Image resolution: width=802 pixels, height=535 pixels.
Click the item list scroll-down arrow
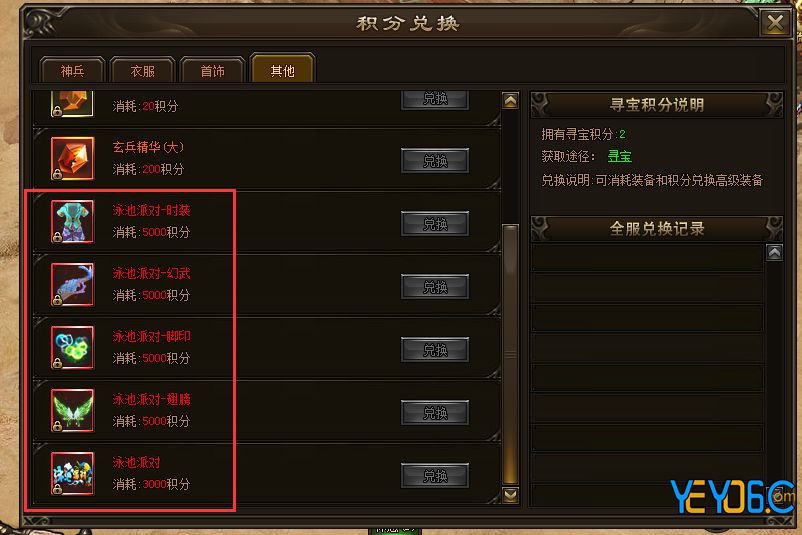[x=510, y=495]
